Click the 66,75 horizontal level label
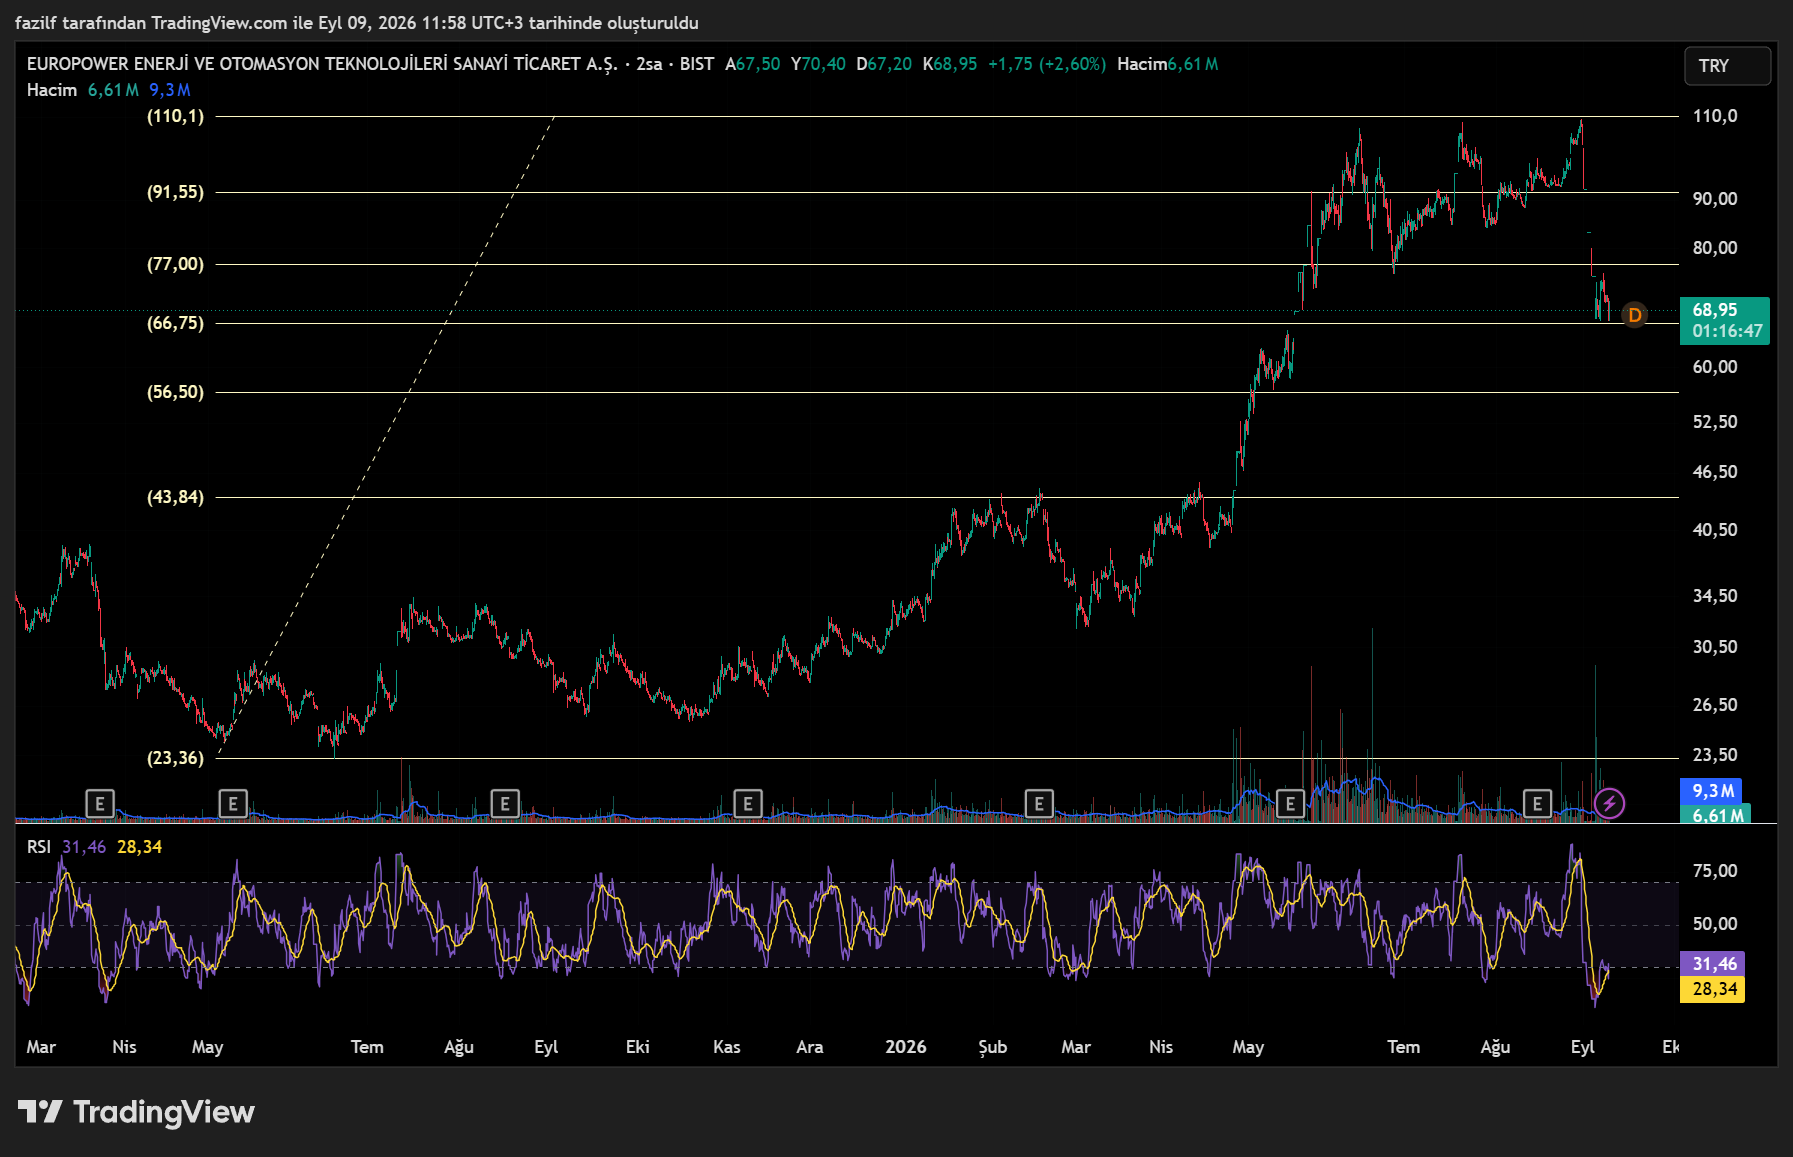 [175, 323]
